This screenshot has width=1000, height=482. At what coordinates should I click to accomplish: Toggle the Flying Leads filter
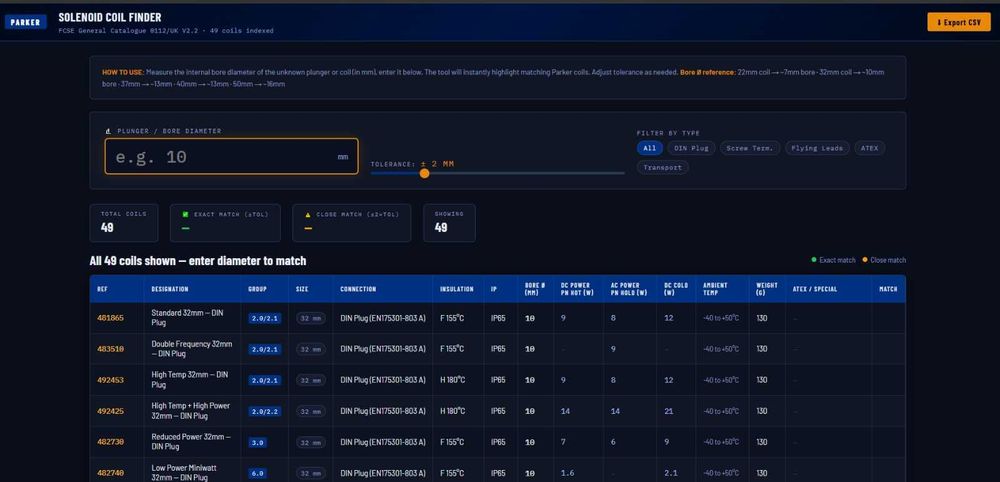(817, 148)
